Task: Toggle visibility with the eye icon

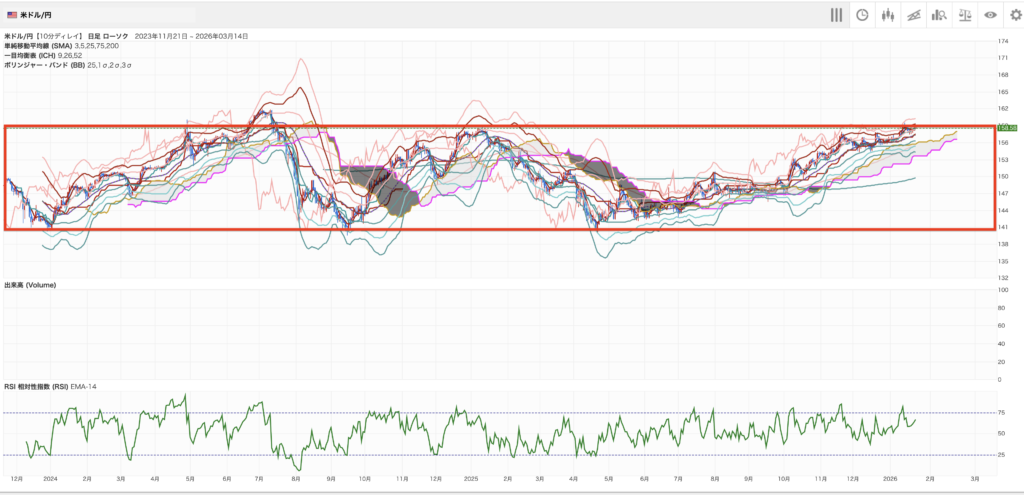Action: (x=990, y=15)
